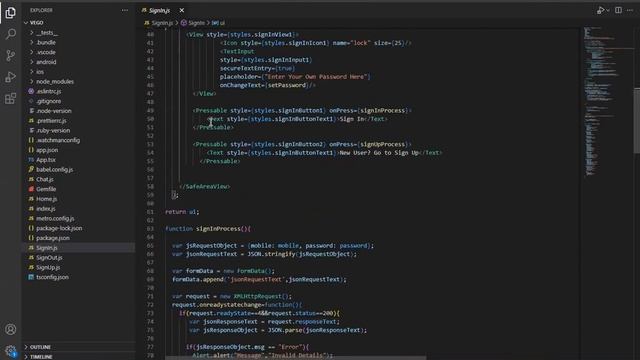
Task: Click 'New User? Go to Sign Up' text
Action: click(379, 153)
